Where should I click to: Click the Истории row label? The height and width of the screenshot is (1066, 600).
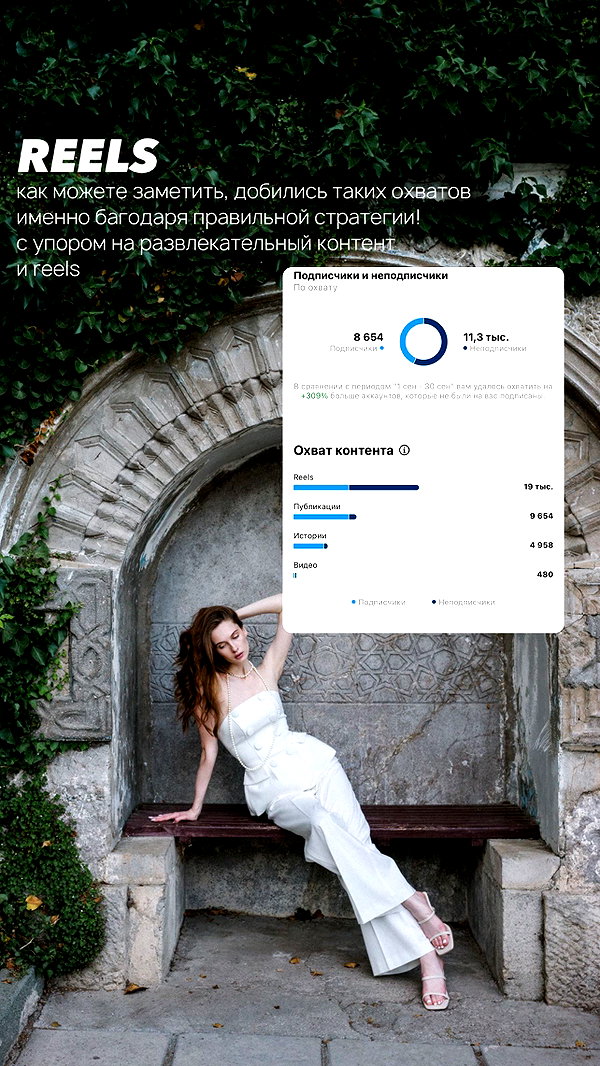click(310, 536)
